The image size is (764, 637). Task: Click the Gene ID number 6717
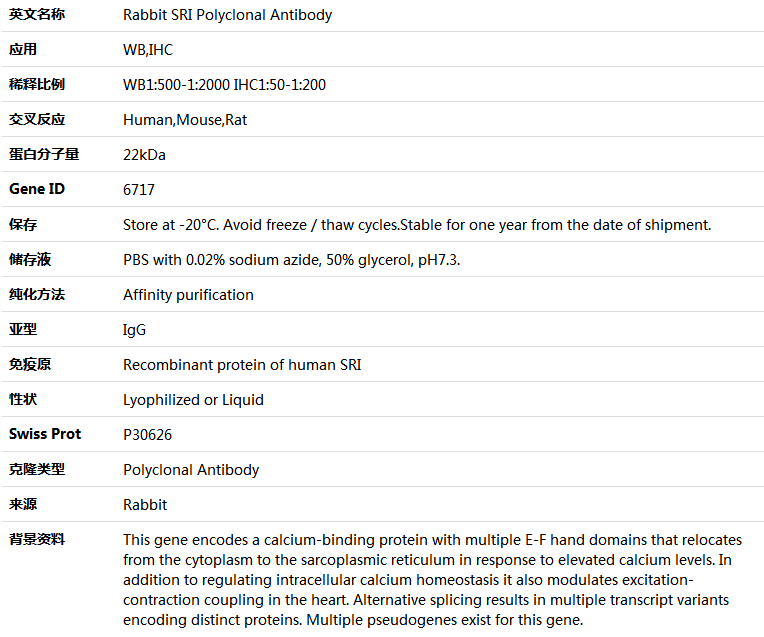[139, 190]
